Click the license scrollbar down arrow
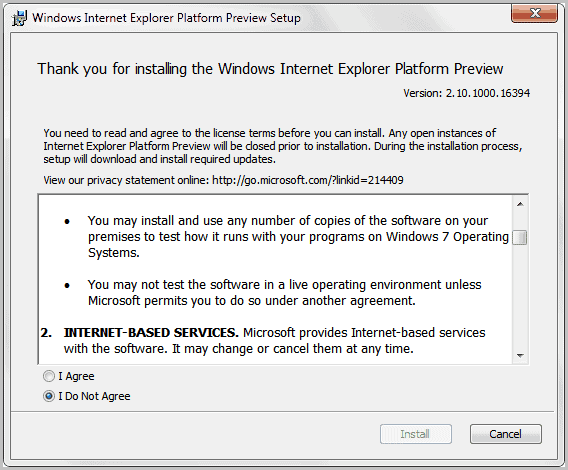Screen dimensions: 568x470 520,355
